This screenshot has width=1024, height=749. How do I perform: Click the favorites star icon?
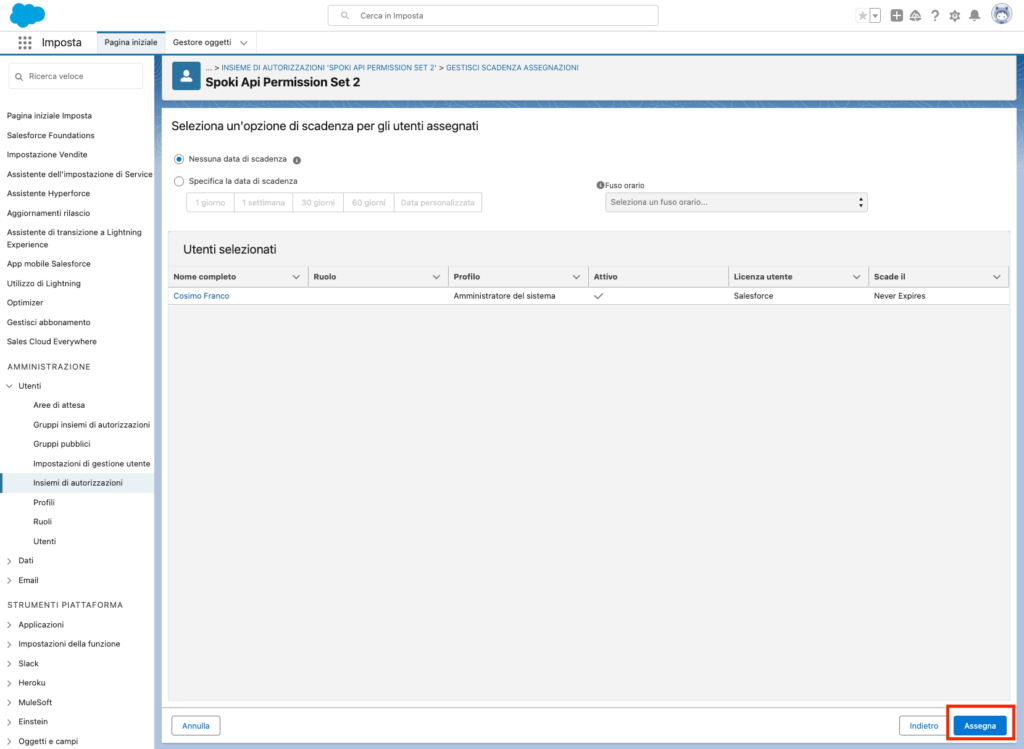coord(862,16)
